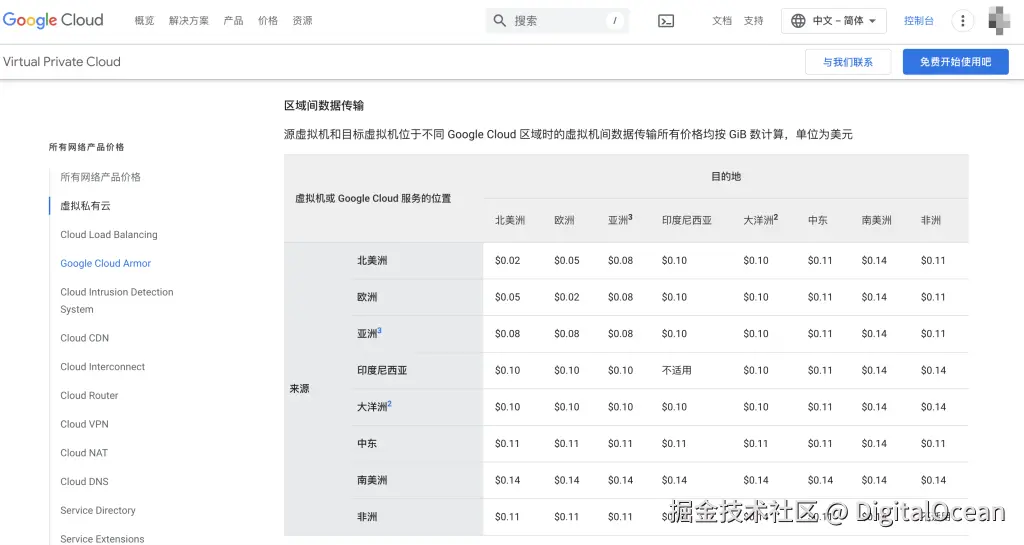Open Service Extensions pricing
Screen dimensions: 1024x545
pos(103,538)
